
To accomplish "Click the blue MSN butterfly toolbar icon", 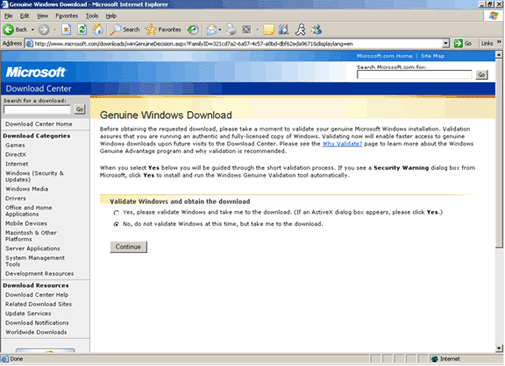I will pos(316,30).
